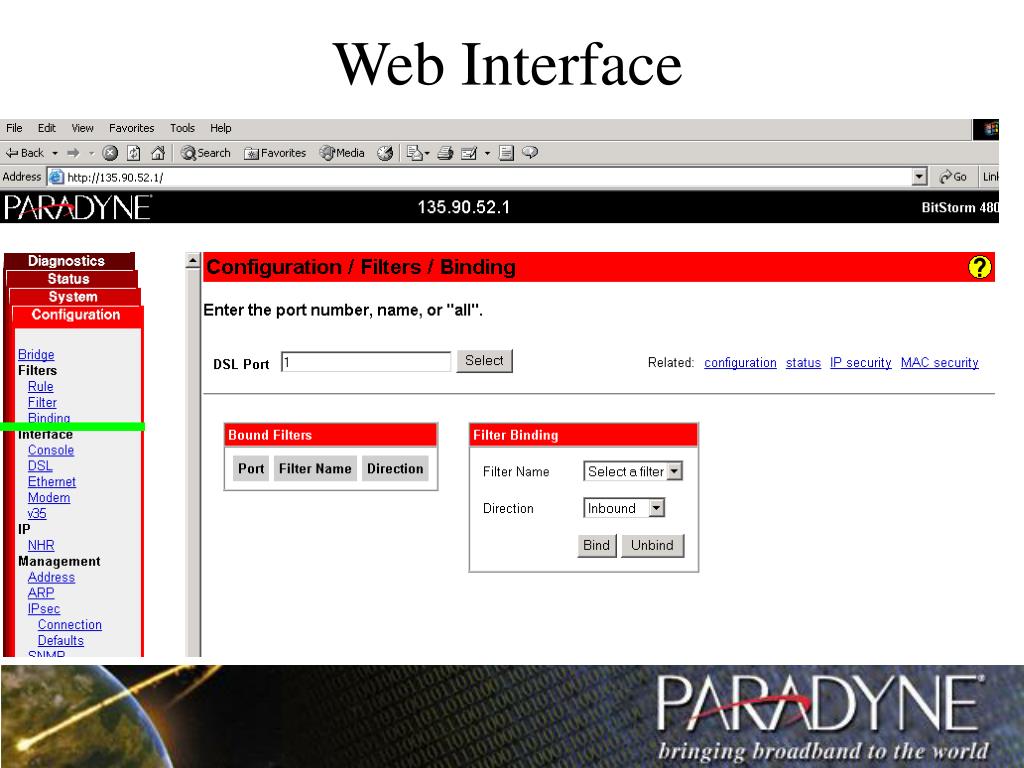Open the Defaults link under IPsec

61,641
